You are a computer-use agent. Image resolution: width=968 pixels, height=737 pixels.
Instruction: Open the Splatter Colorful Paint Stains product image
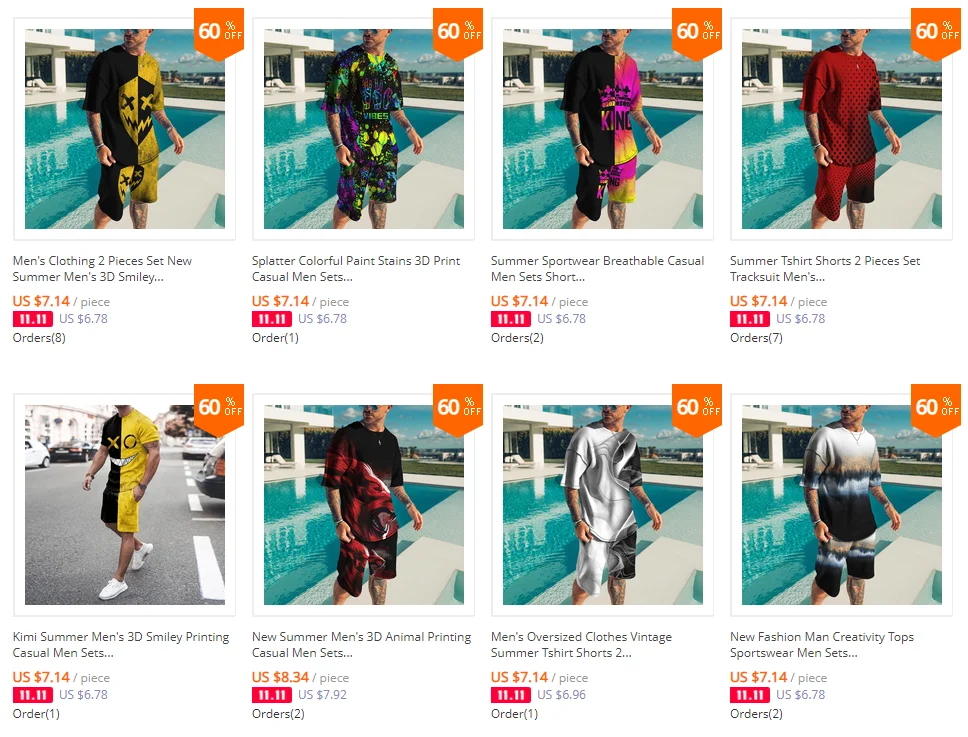pyautogui.click(x=364, y=128)
